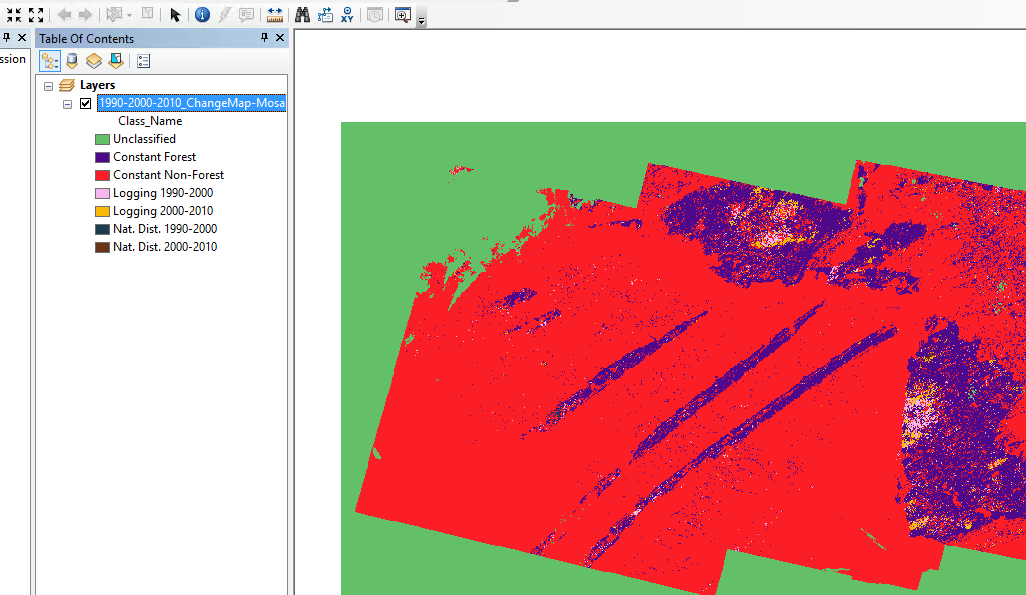Open the Find binoculars tool
The image size is (1026, 595).
[302, 15]
